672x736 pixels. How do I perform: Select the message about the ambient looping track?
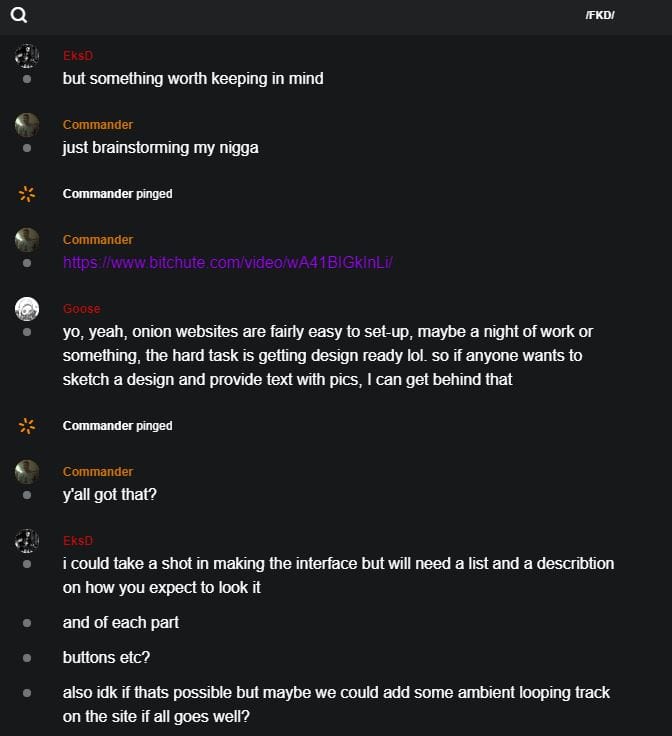(336, 702)
